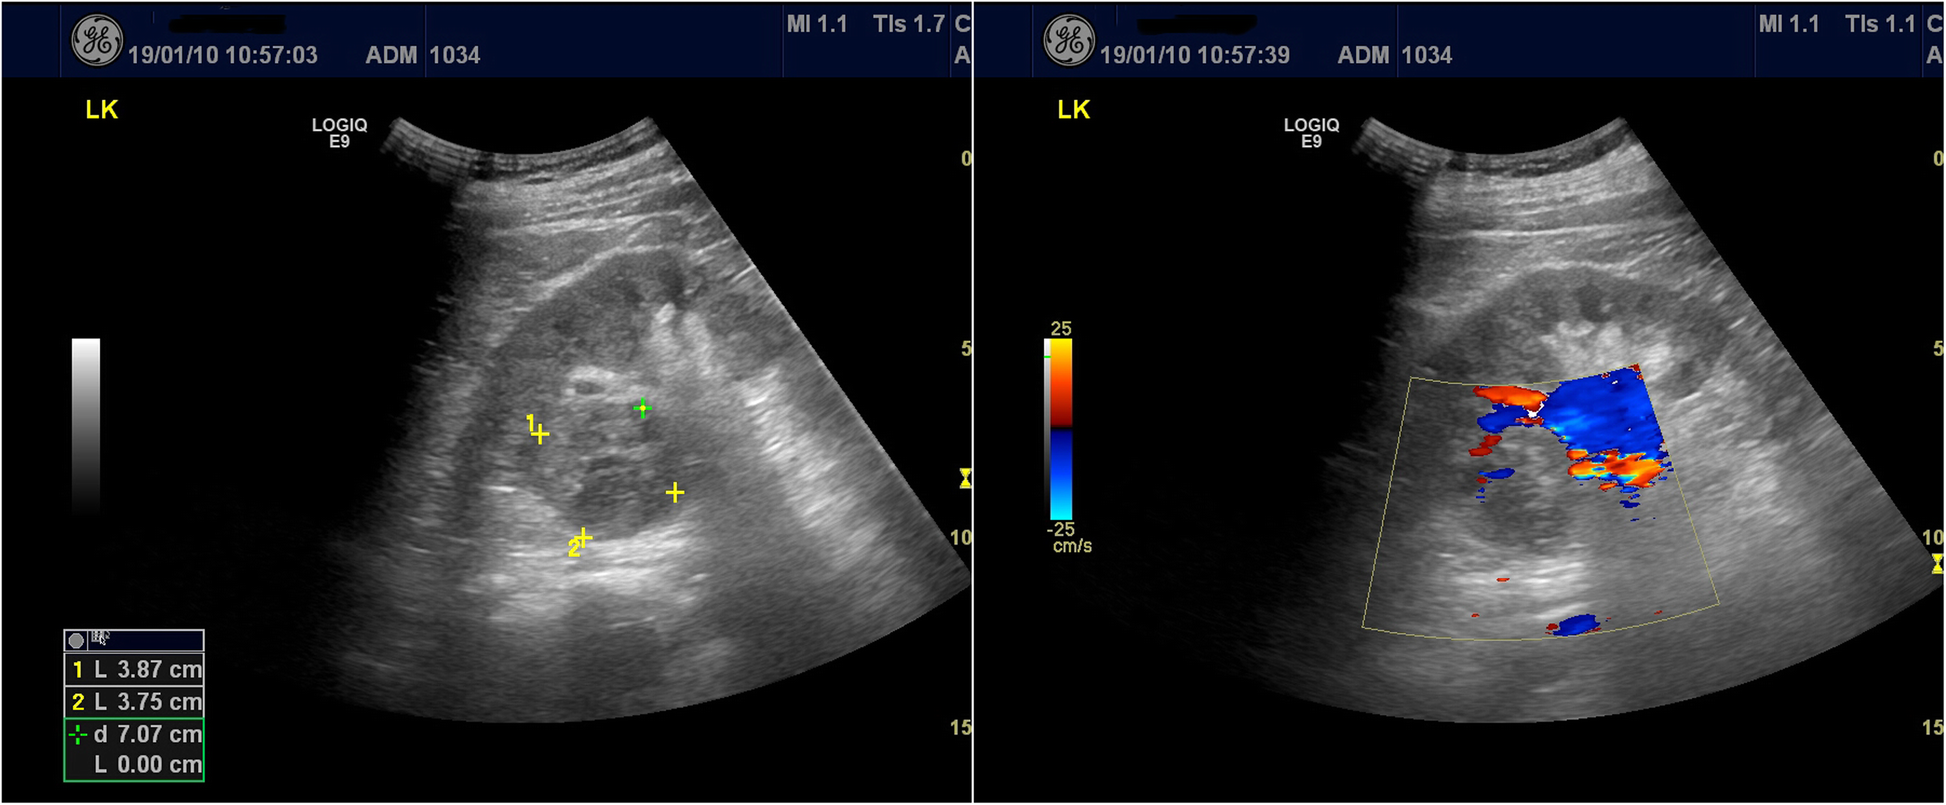Click the GE logo on the left scan

tap(97, 42)
